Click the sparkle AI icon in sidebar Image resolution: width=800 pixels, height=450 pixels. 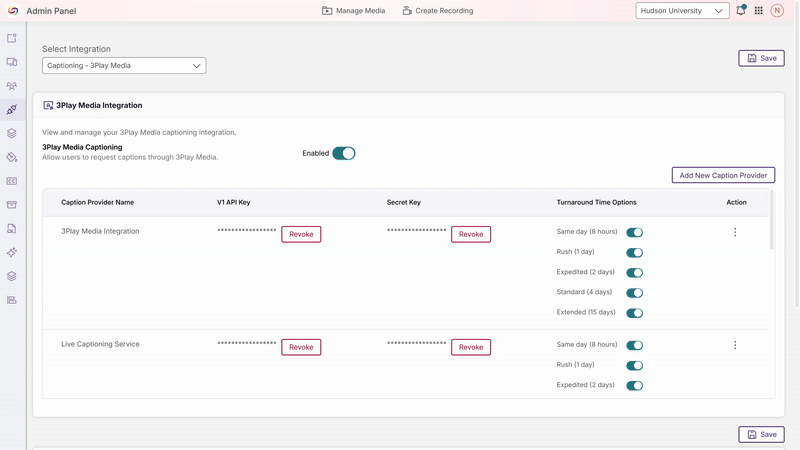12,252
